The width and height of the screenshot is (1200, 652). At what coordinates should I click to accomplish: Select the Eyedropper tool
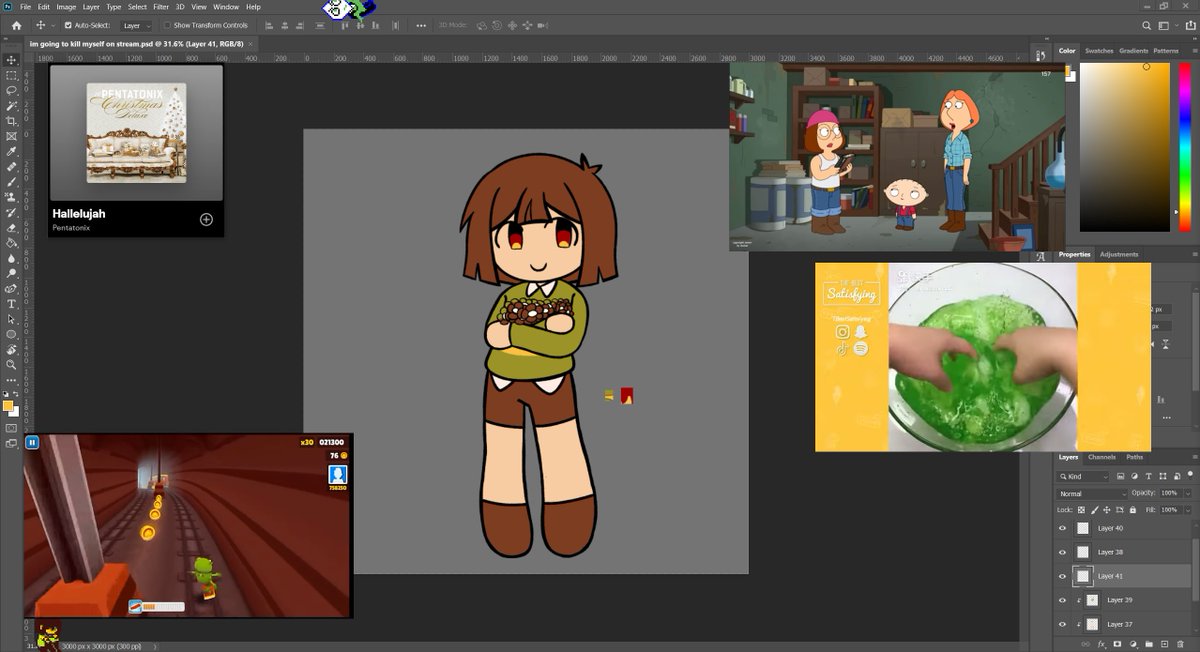(x=11, y=151)
